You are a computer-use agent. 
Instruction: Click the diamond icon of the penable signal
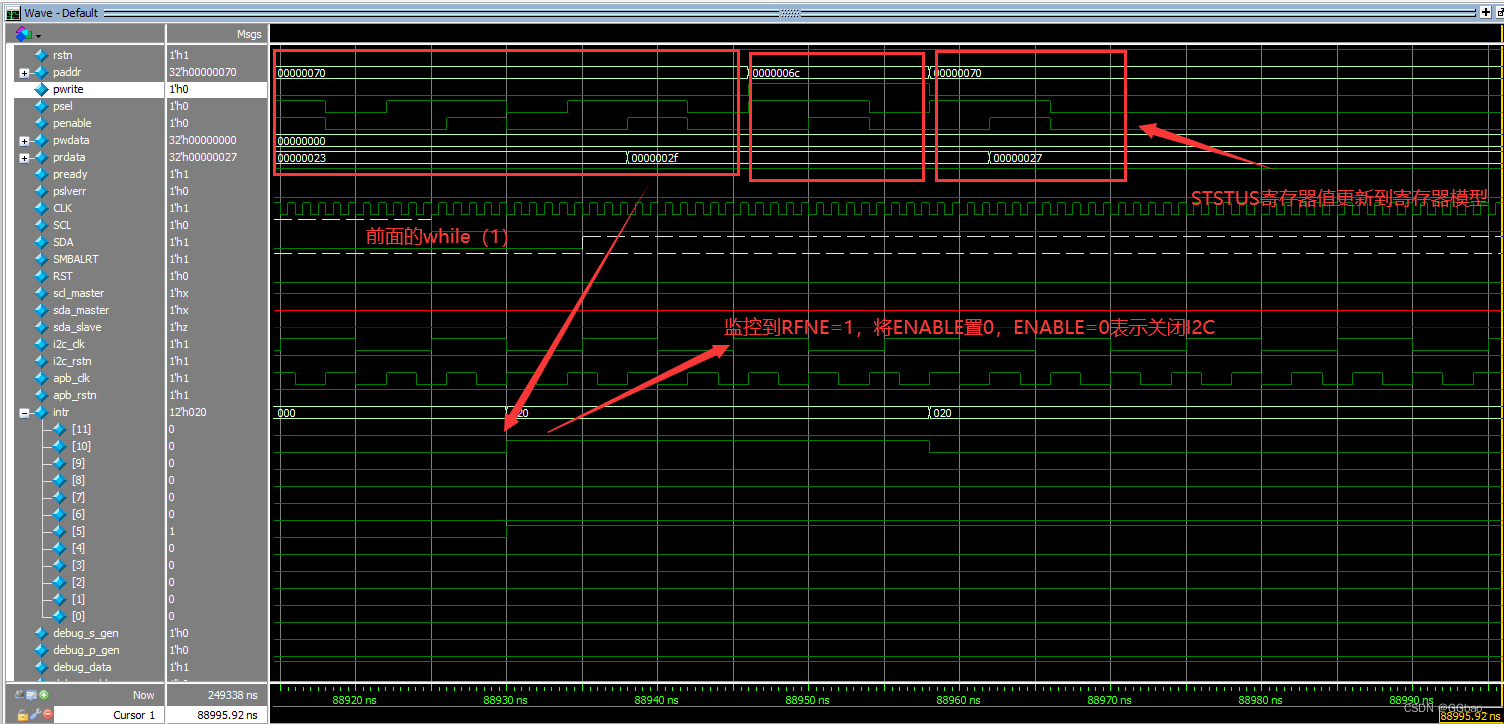click(41, 123)
